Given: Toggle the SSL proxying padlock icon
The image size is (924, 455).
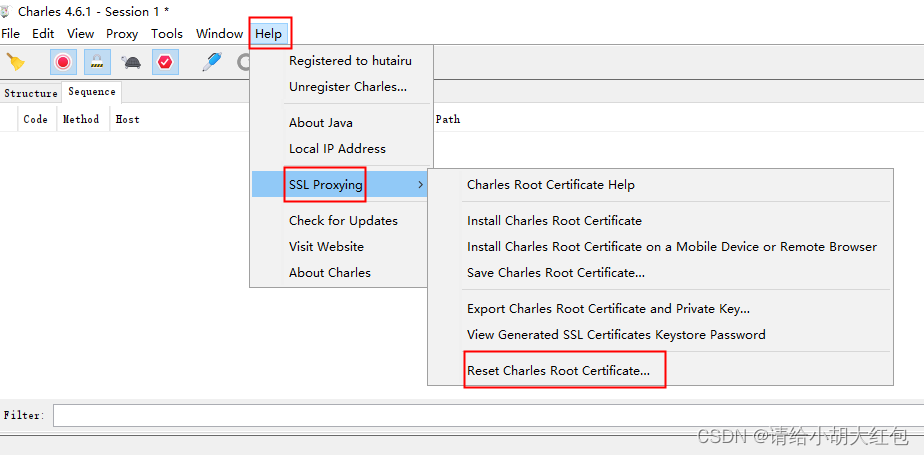Looking at the screenshot, I should coord(97,62).
